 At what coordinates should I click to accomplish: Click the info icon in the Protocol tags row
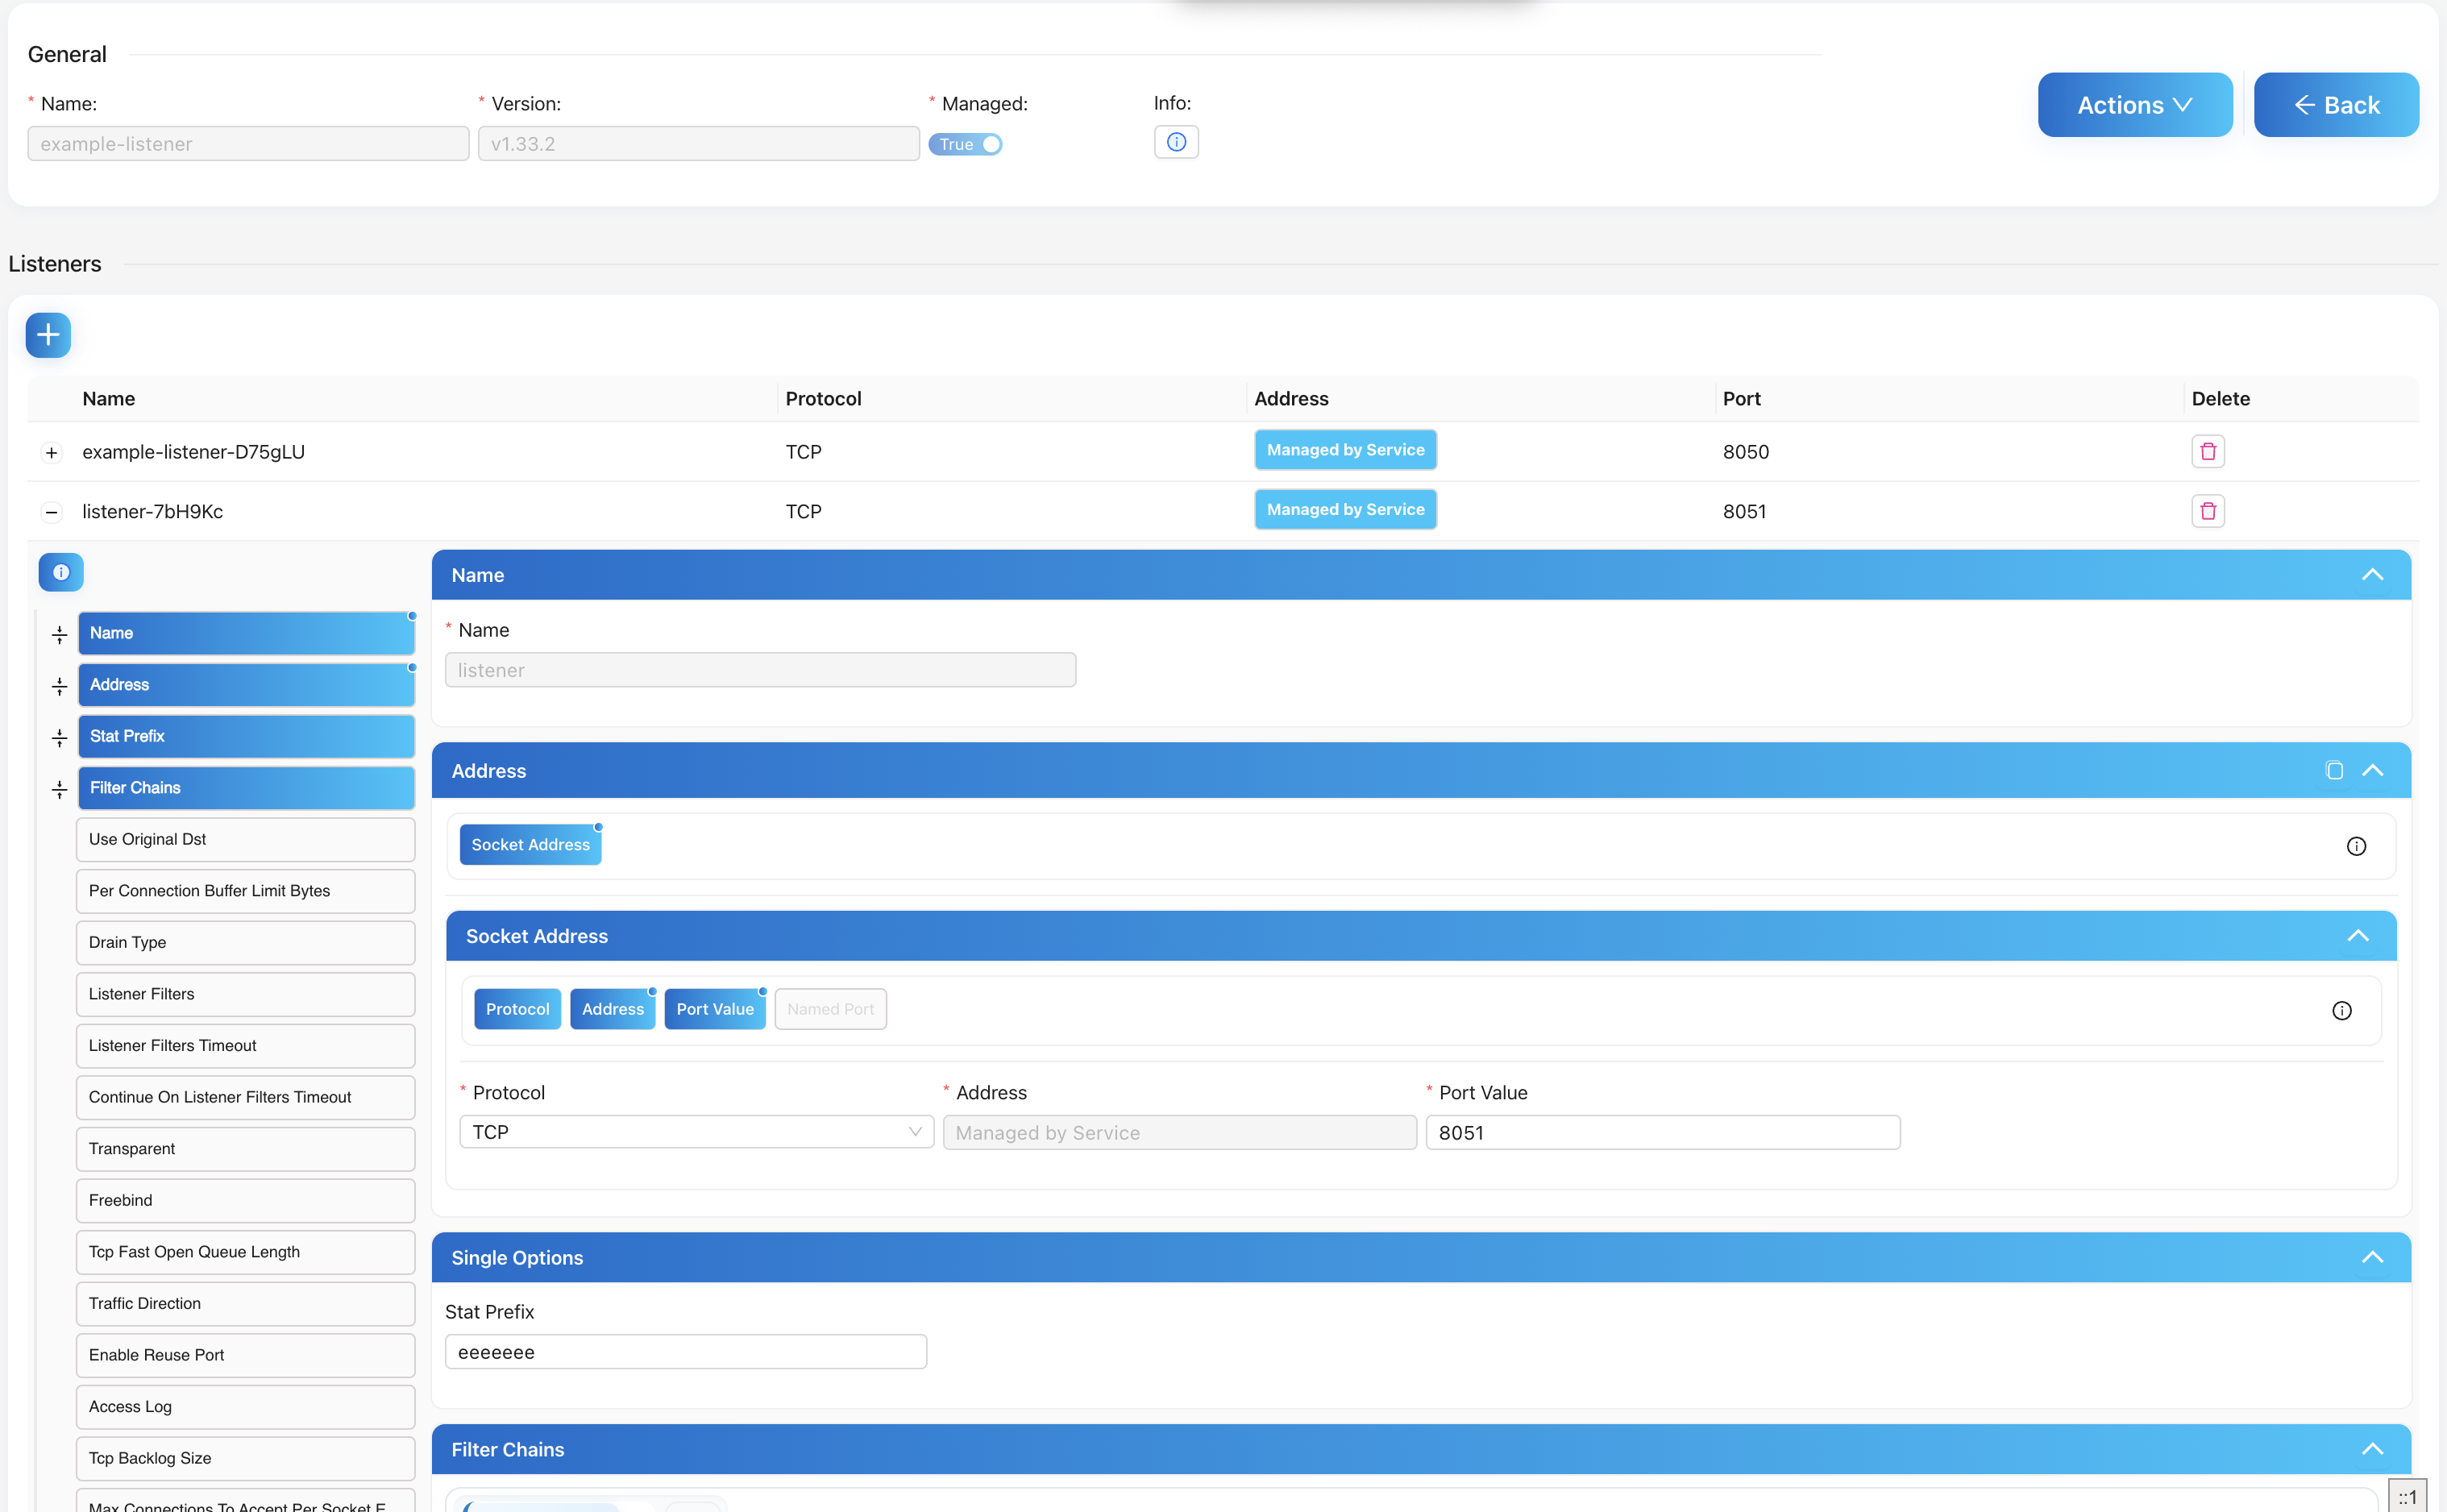[2341, 1010]
